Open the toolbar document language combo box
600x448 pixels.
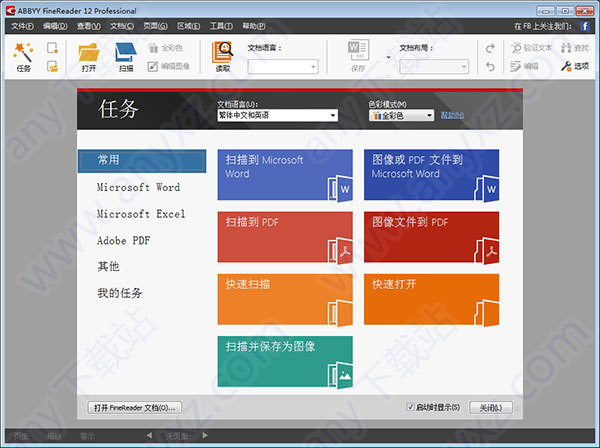pyautogui.click(x=283, y=67)
